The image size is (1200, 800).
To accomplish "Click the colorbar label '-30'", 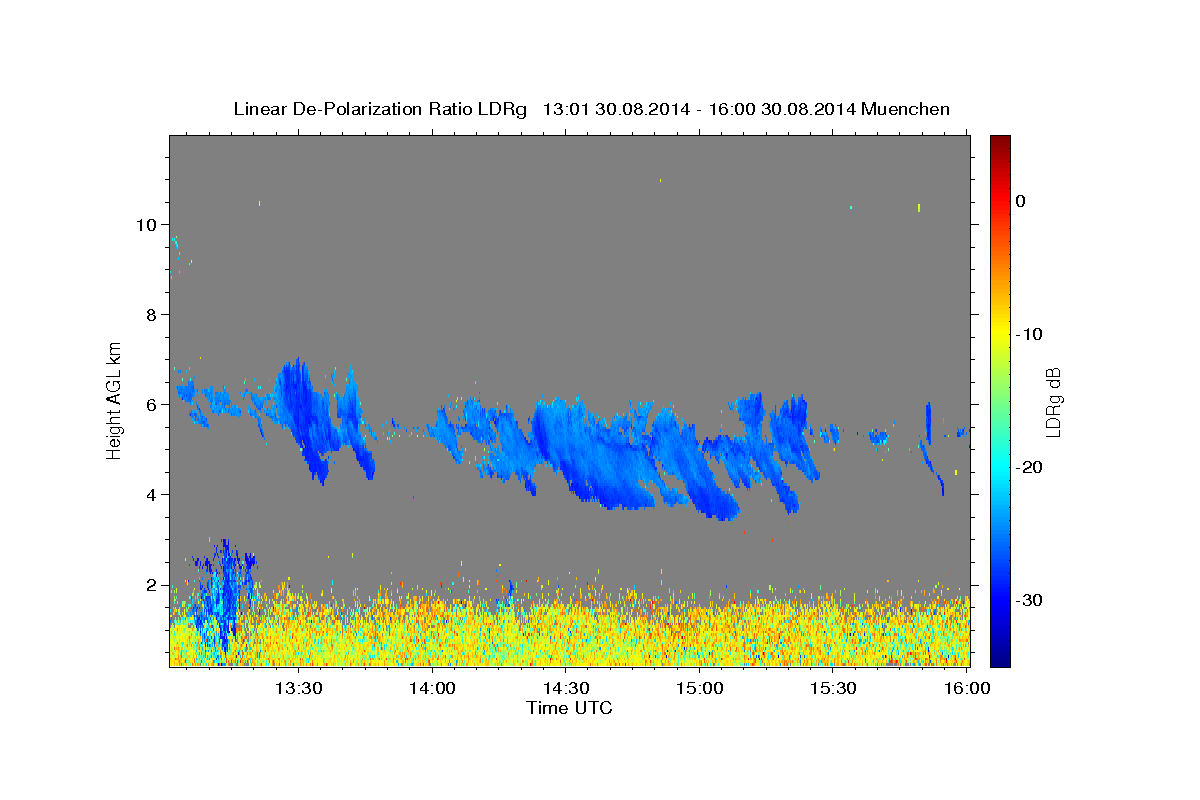I will (x=1029, y=600).
